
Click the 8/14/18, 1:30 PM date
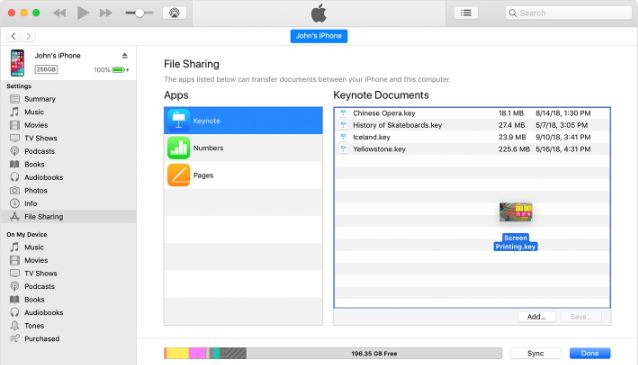(563, 113)
